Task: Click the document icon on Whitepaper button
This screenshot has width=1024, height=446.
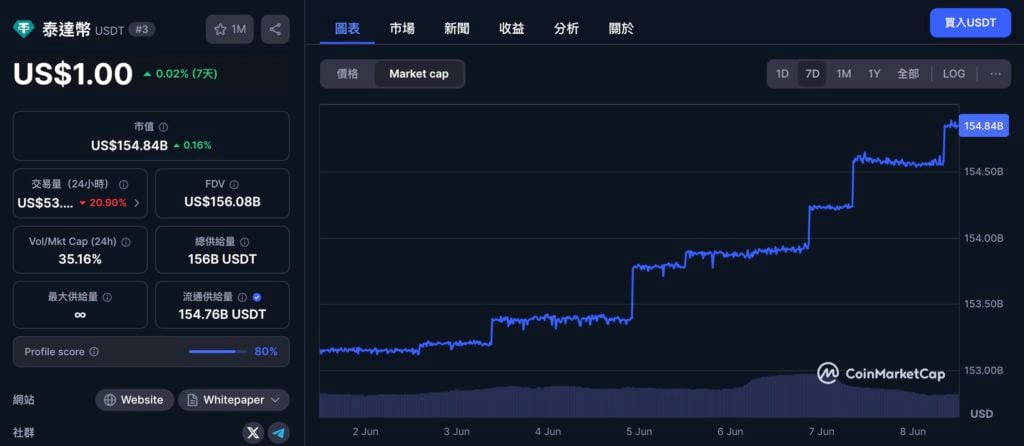Action: [x=193, y=400]
